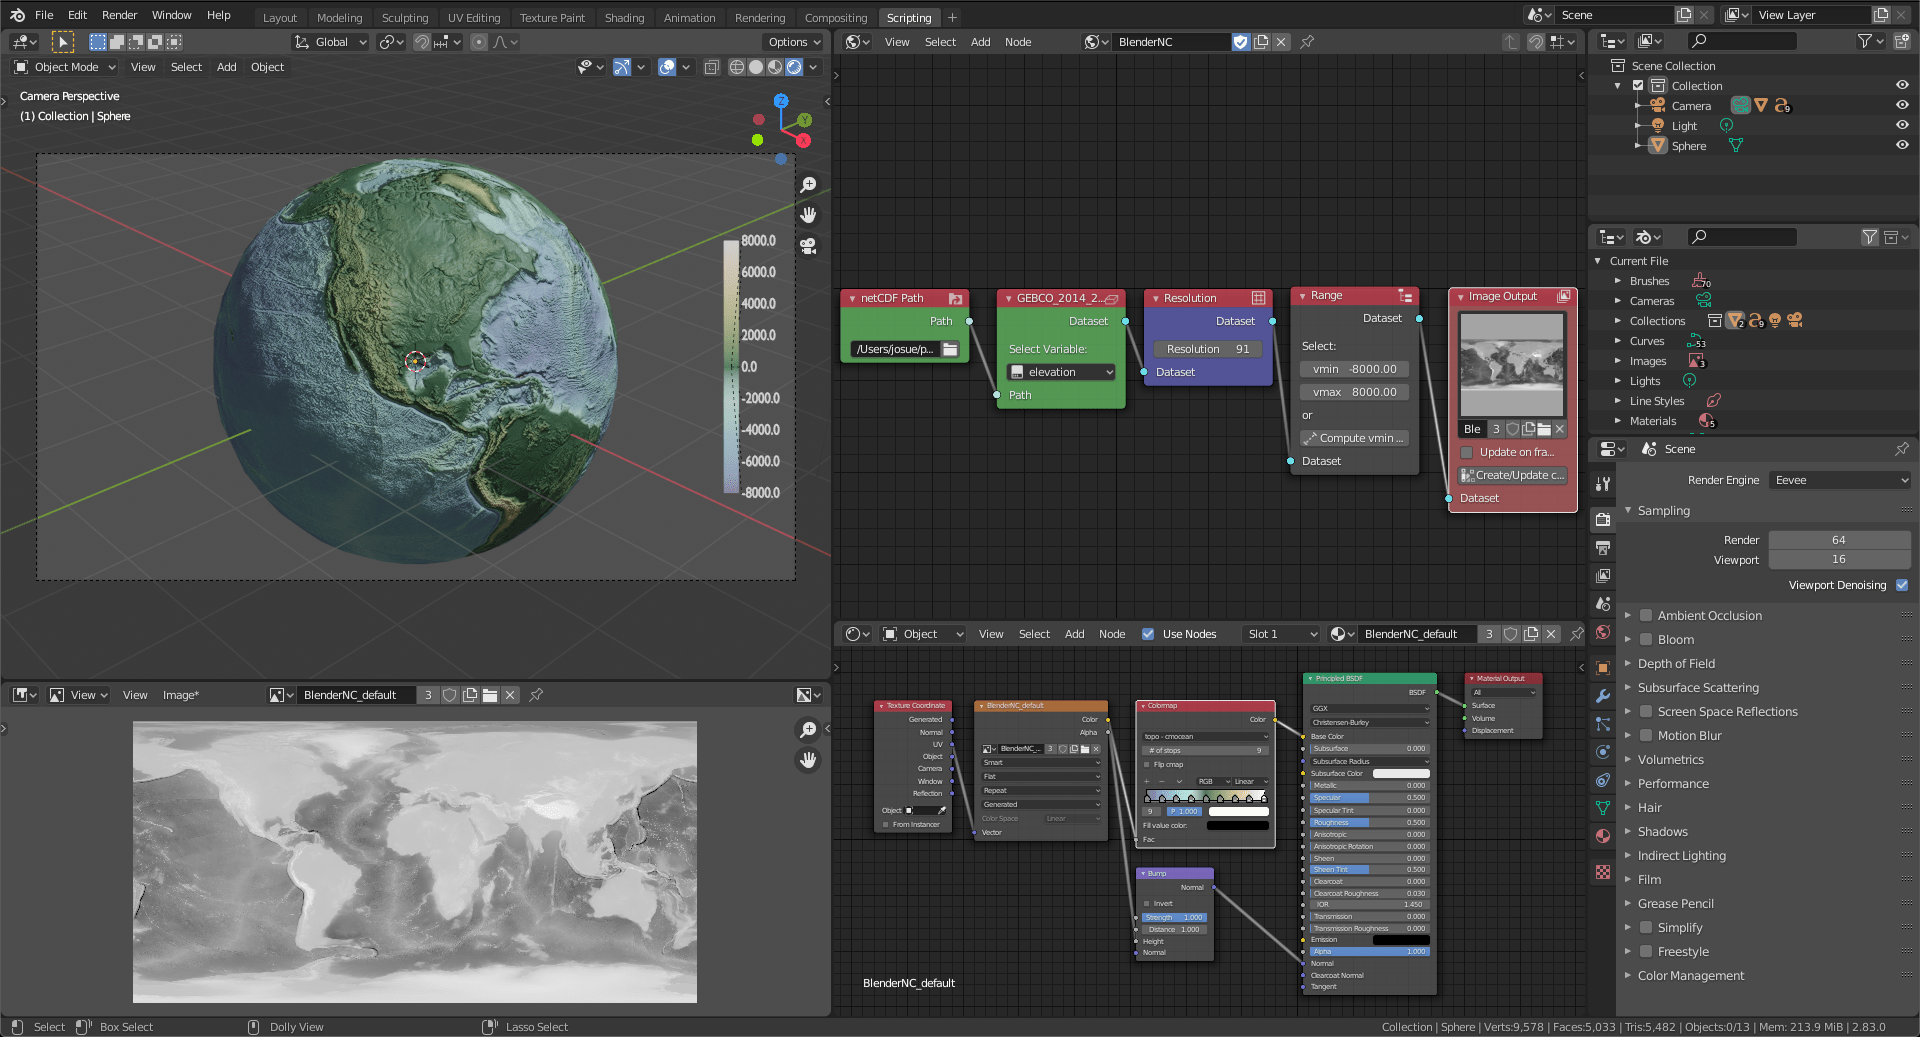Viewport: 1920px width, 1037px height.
Task: Switch viewport to Rendered shading mode
Action: (x=795, y=67)
